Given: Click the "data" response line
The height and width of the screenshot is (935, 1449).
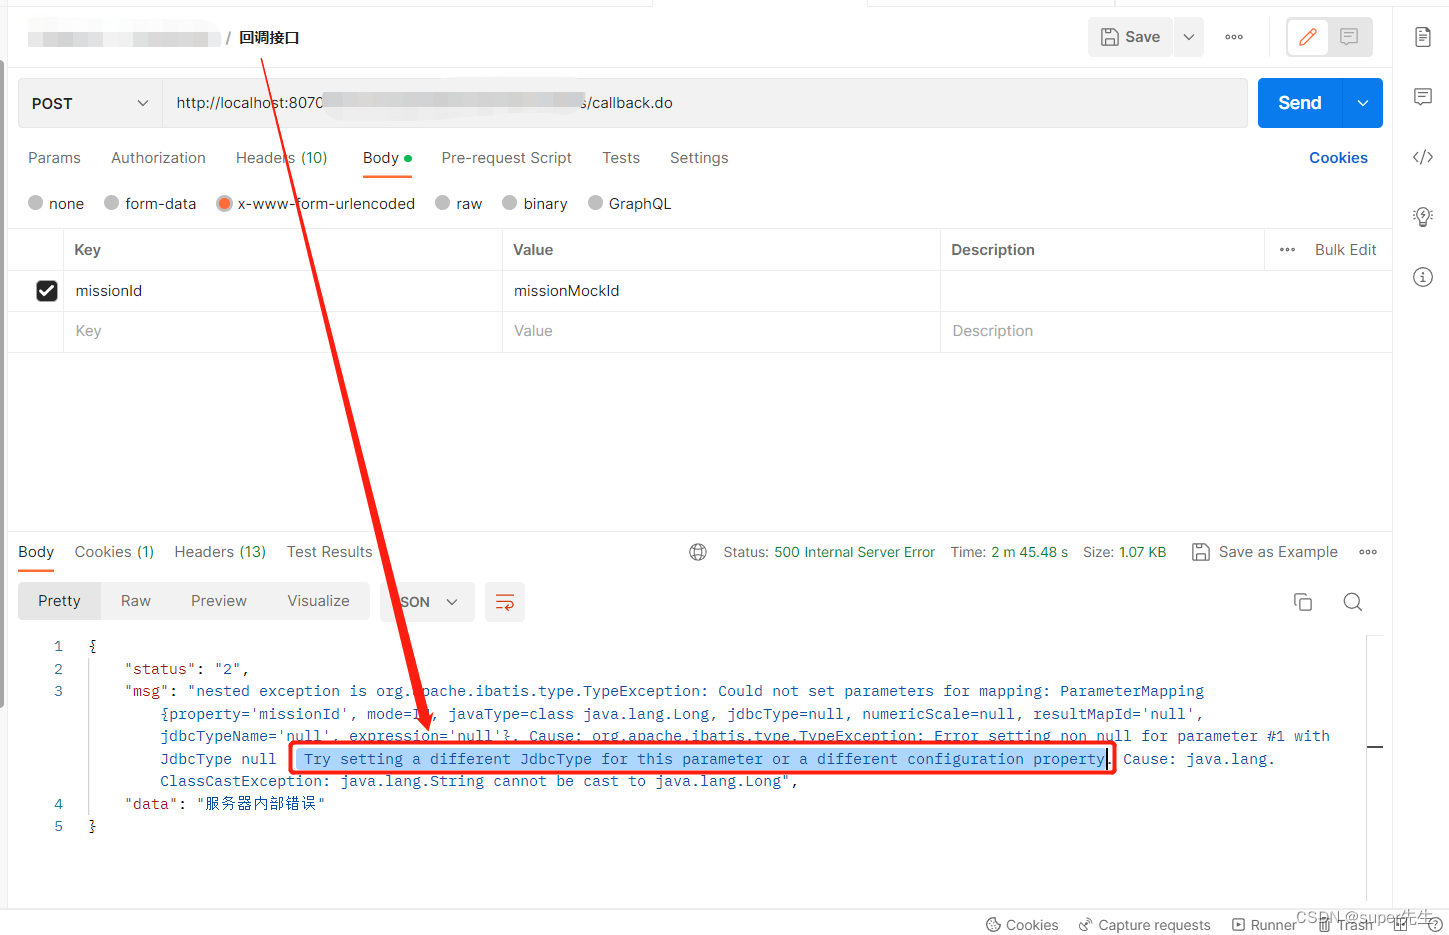Looking at the screenshot, I should point(225,804).
